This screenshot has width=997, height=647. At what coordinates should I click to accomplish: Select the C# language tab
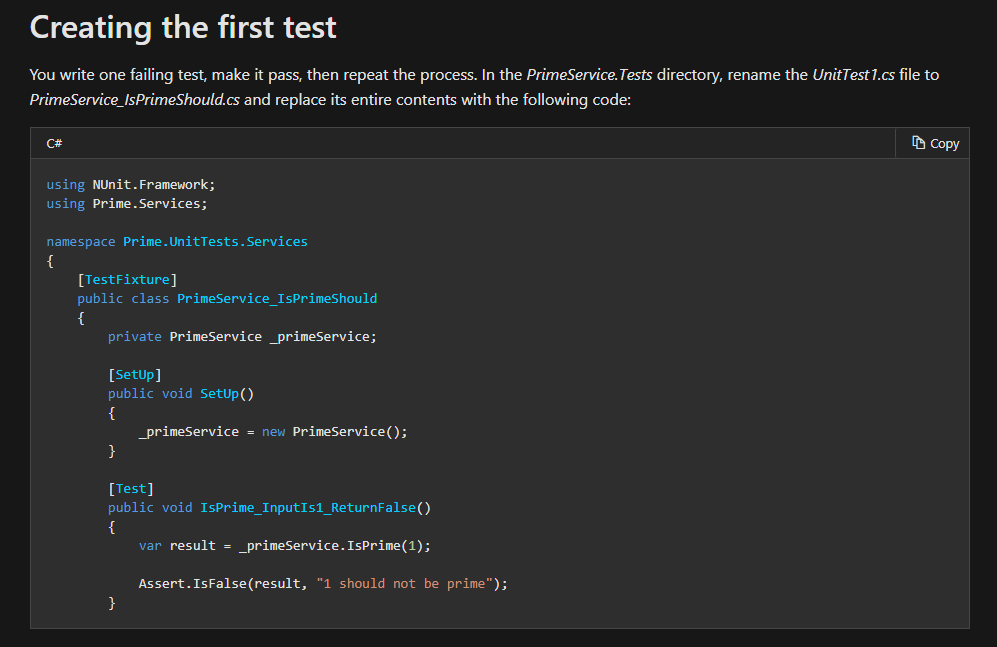click(x=53, y=143)
